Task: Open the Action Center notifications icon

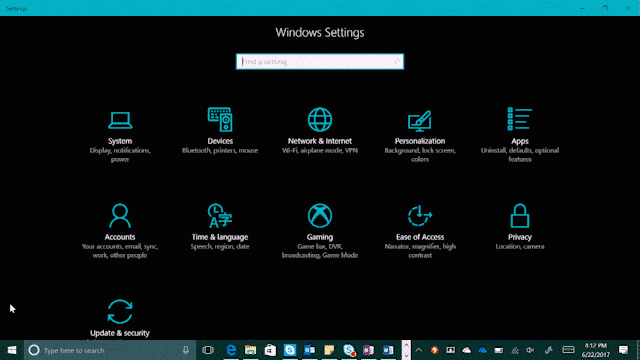Action: coord(623,350)
